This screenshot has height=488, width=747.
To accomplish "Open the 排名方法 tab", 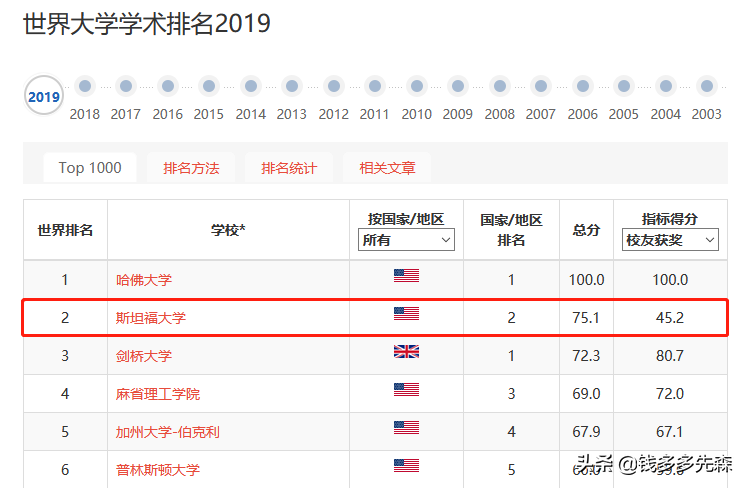I will (x=191, y=168).
